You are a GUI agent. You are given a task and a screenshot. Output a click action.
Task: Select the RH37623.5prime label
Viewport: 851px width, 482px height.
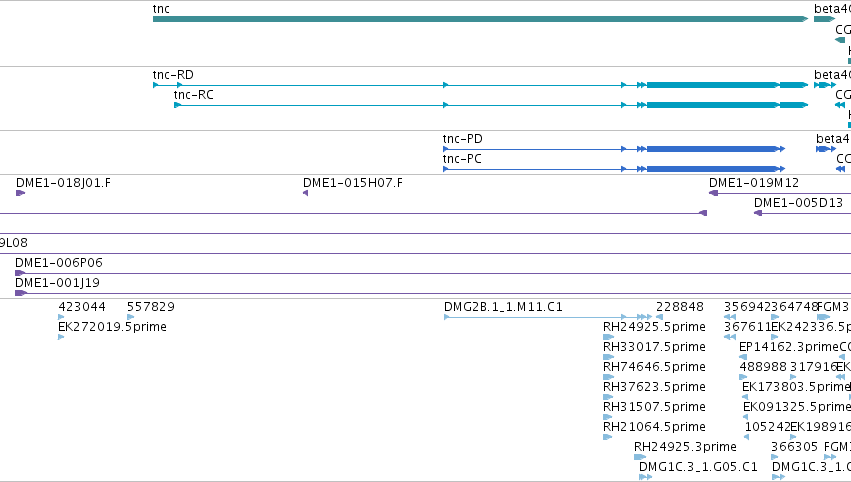655,387
